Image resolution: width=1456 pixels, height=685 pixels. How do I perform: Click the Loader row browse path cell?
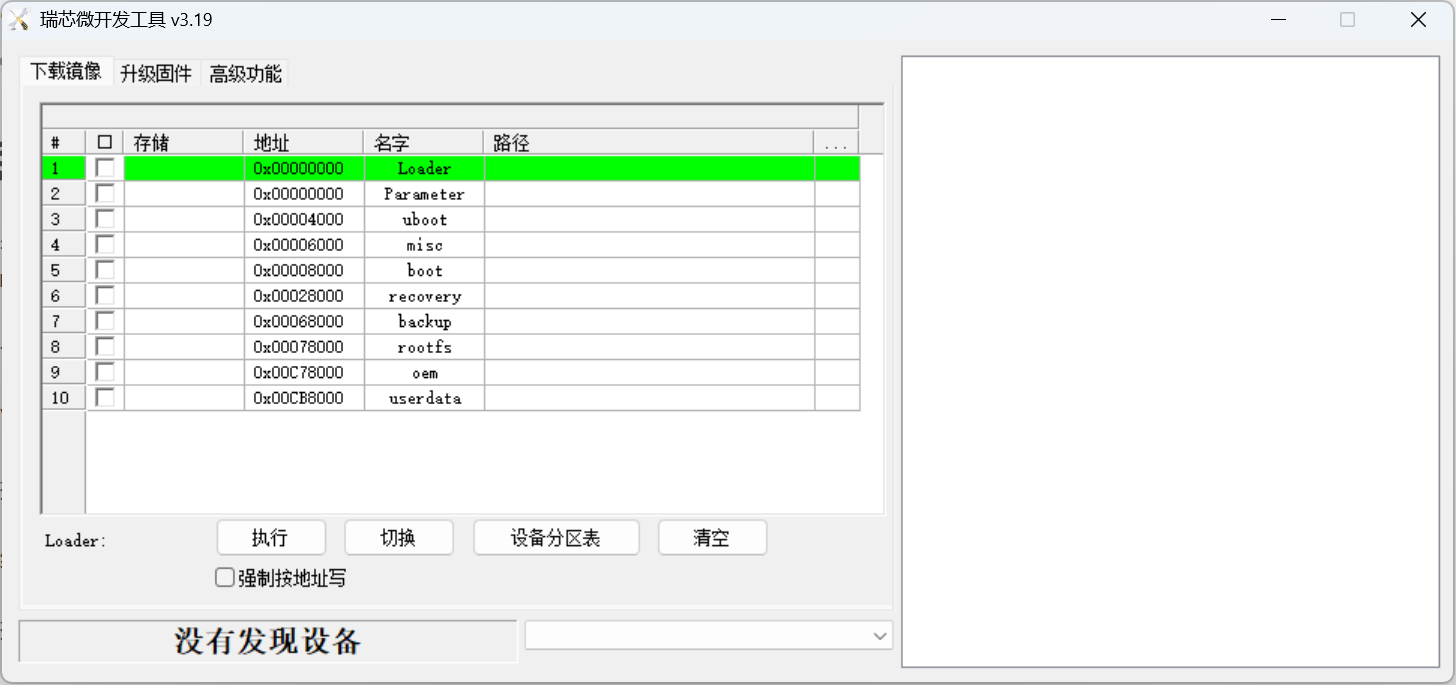[837, 169]
